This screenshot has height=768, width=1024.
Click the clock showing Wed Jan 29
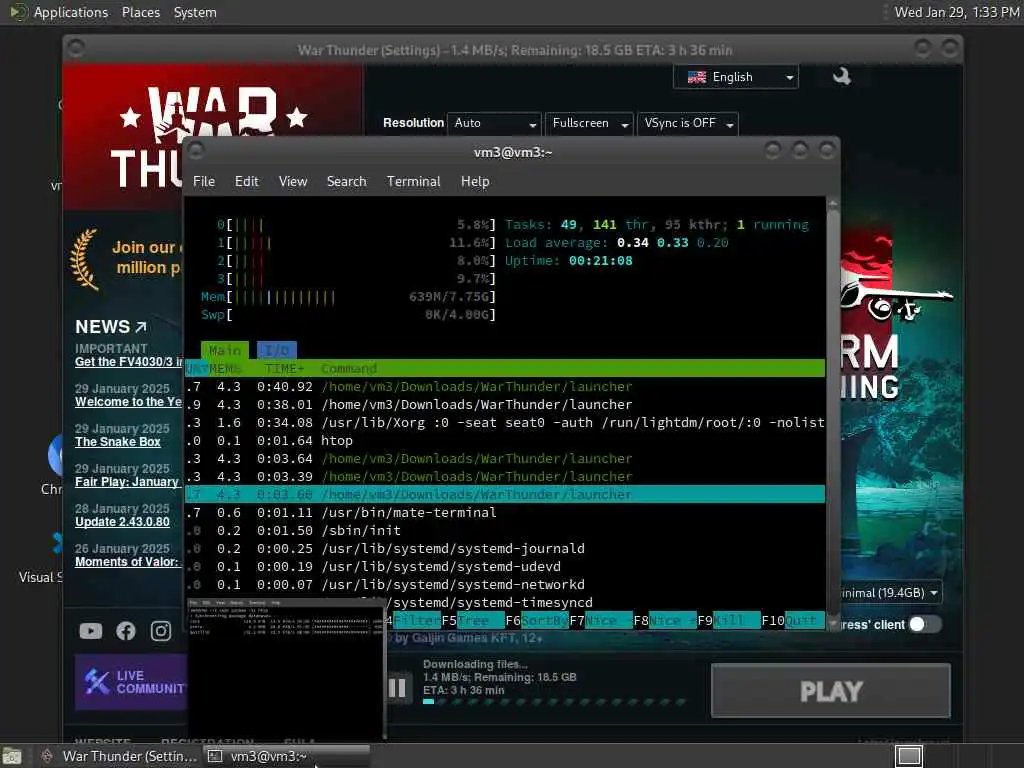(957, 12)
